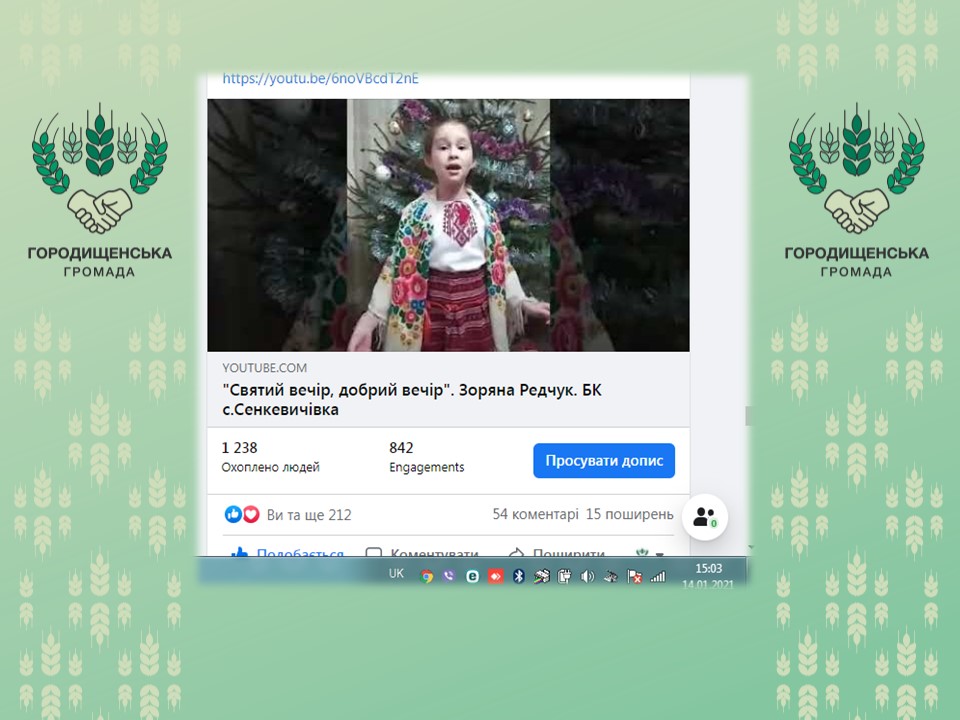Click the page scrollbar thumb
Screen dimensions: 960x720
(x=748, y=416)
